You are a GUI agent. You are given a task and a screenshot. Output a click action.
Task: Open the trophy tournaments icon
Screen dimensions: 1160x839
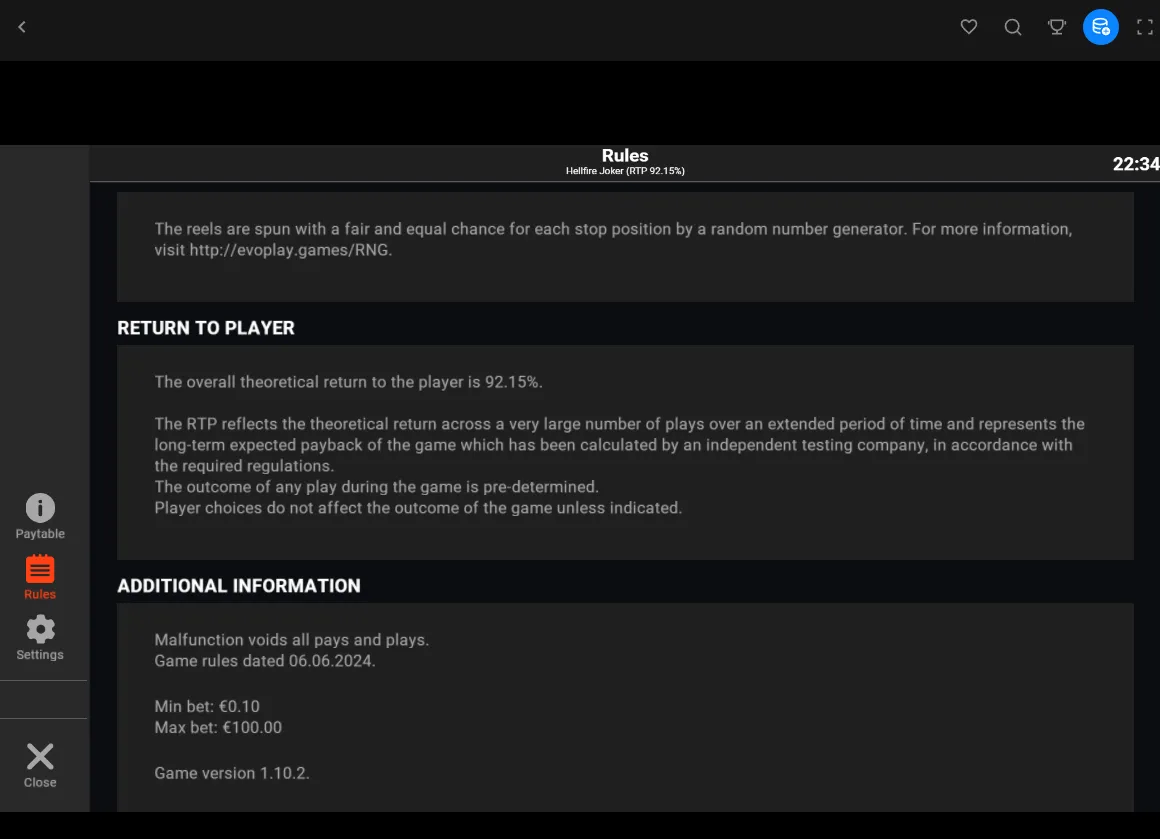coord(1056,27)
